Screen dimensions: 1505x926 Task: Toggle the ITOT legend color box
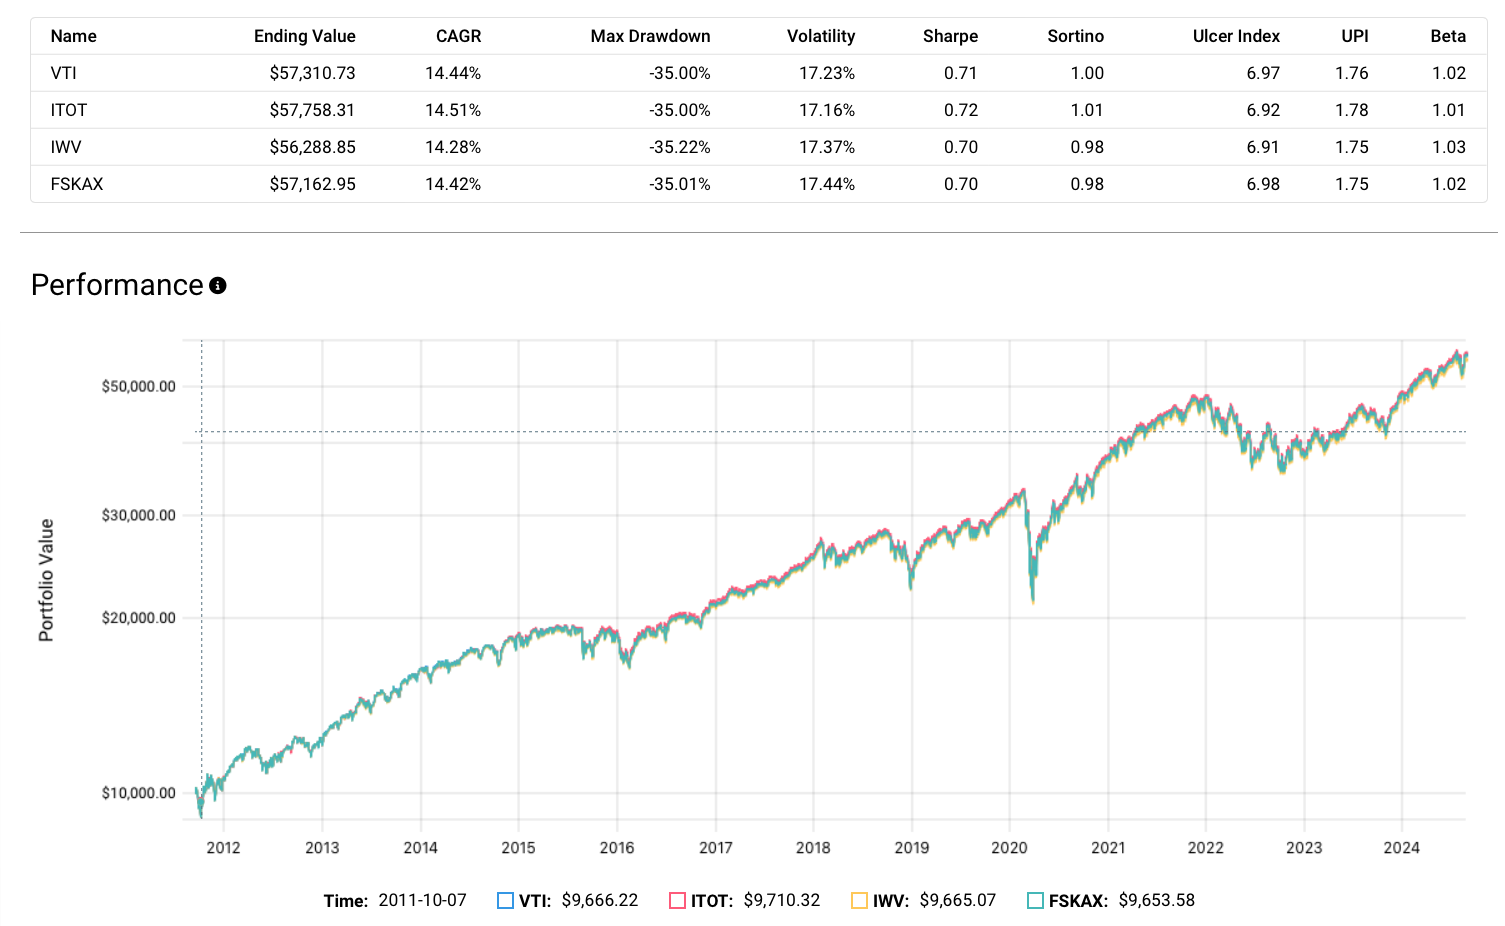677,901
